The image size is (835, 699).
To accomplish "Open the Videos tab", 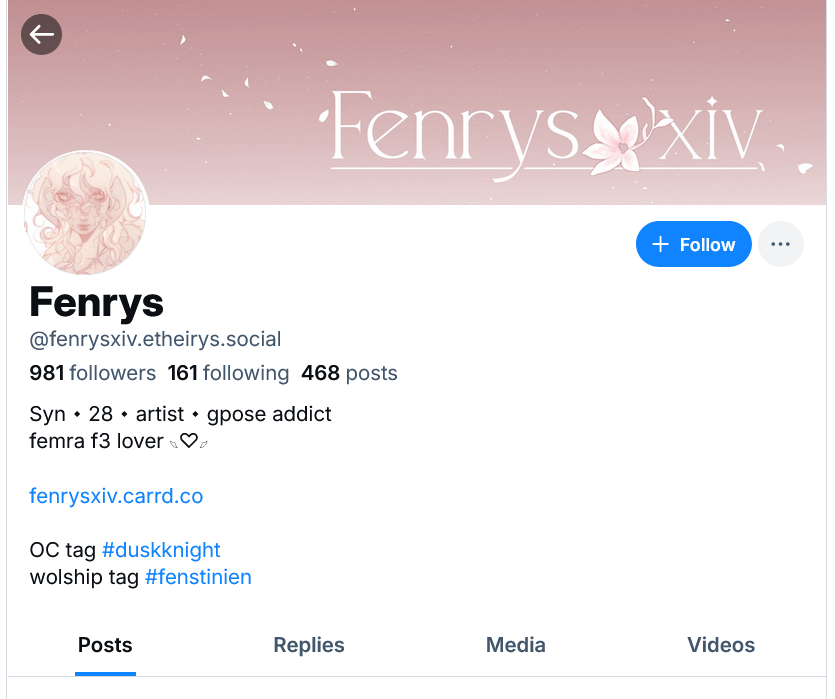I will pos(721,645).
